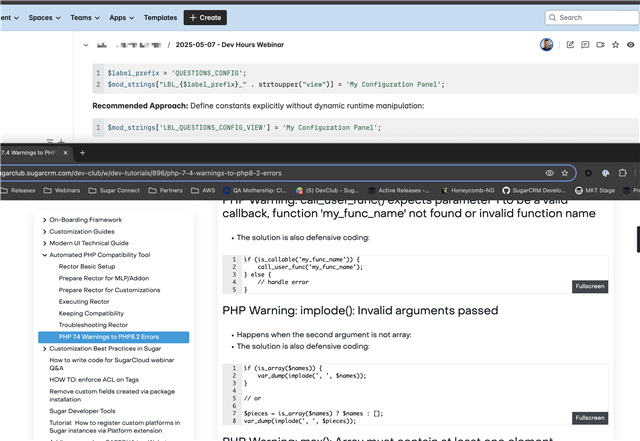Open the Apps dropdown menu
Image resolution: width=640 pixels, height=441 pixels.
(122, 18)
